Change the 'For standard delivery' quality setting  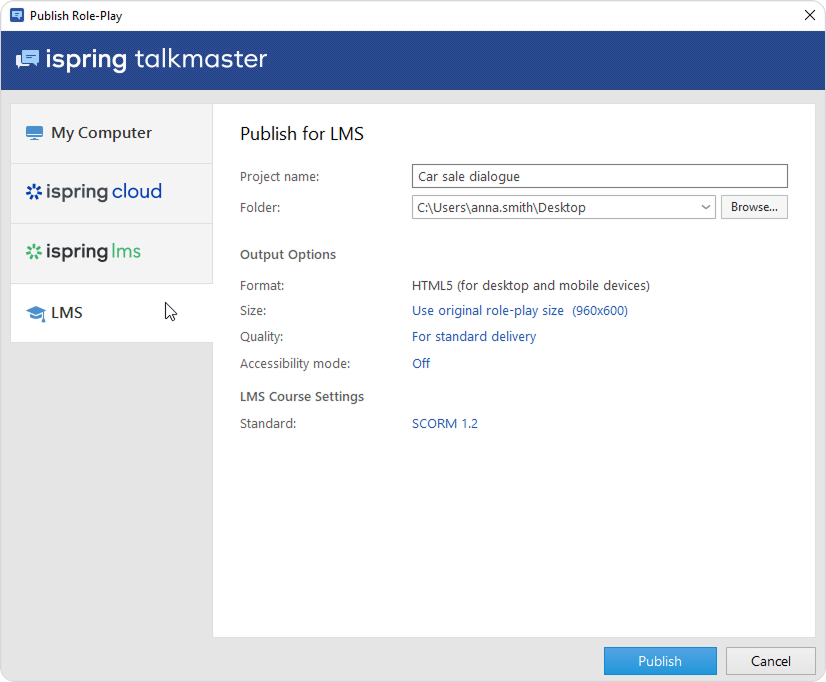pyautogui.click(x=474, y=337)
